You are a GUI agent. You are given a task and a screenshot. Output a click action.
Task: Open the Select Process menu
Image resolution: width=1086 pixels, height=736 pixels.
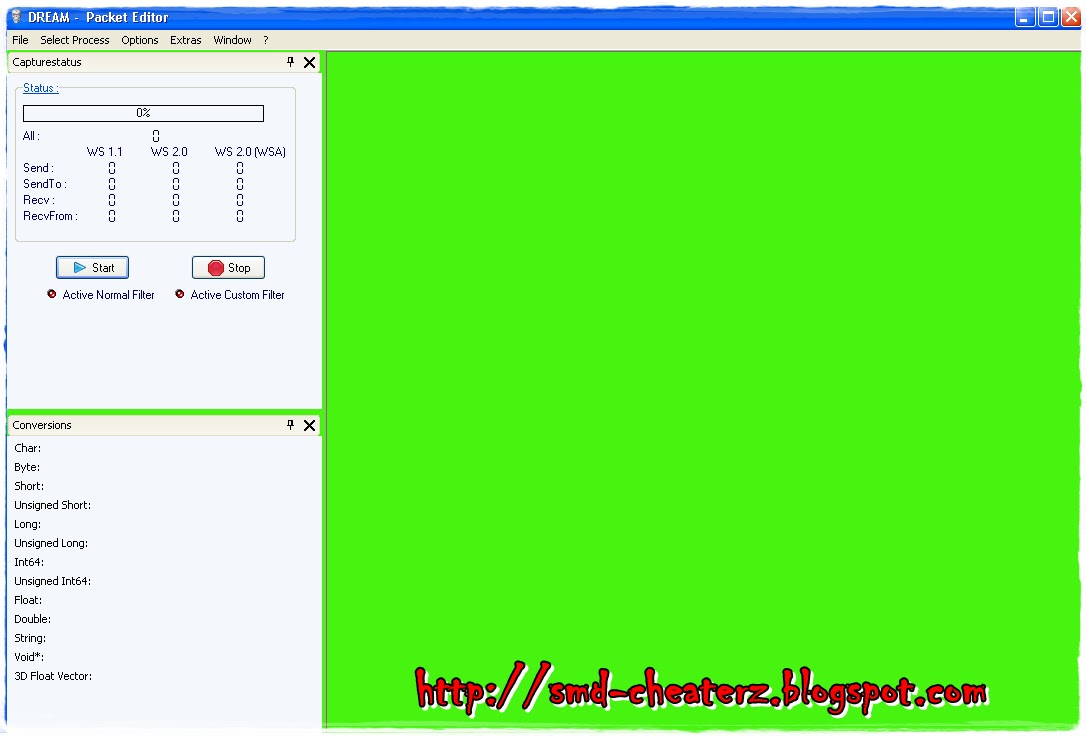(75, 40)
